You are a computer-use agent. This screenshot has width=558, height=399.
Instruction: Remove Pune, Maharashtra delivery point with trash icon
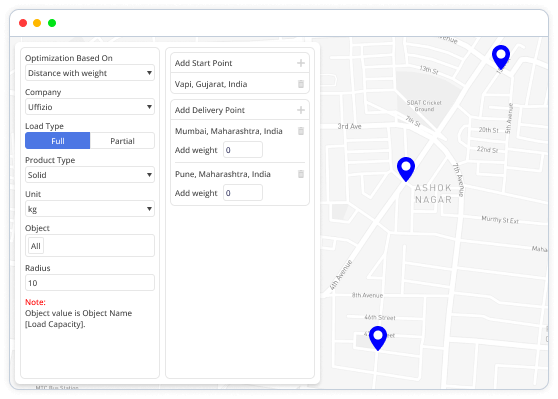click(x=301, y=174)
